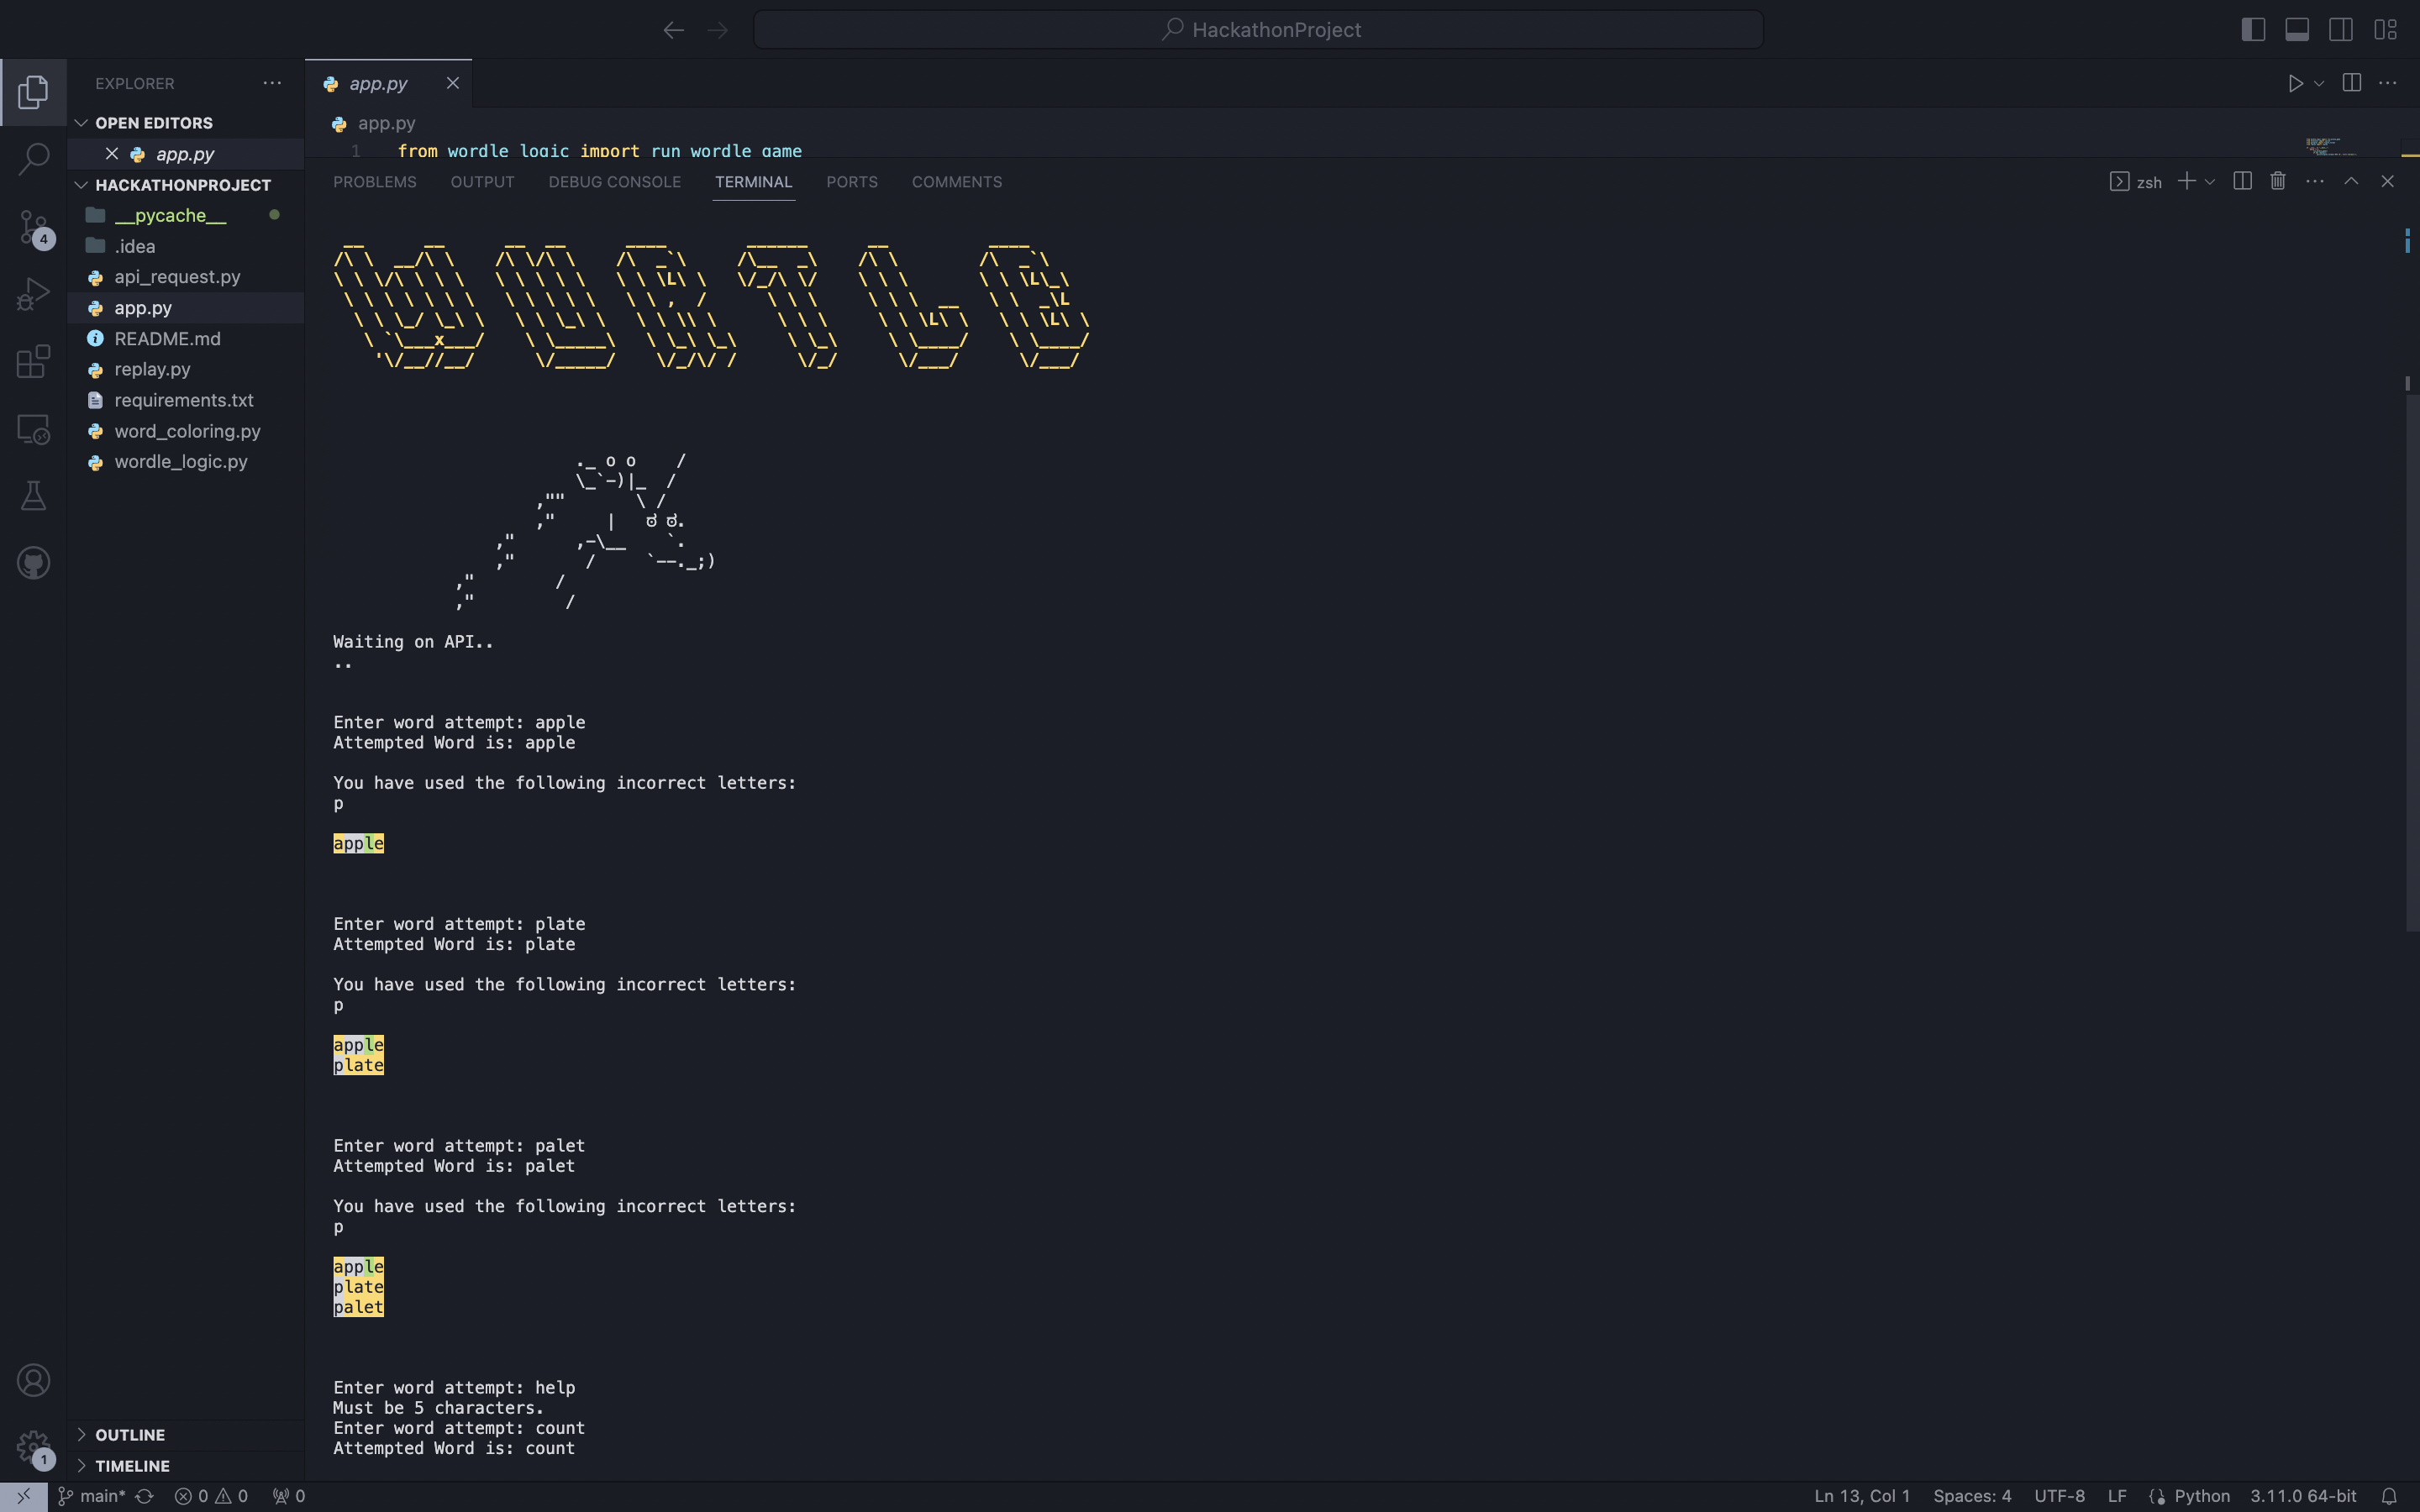Open wordle_logic.py in the explorer
Viewport: 2420px width, 1512px height.
pyautogui.click(x=180, y=461)
